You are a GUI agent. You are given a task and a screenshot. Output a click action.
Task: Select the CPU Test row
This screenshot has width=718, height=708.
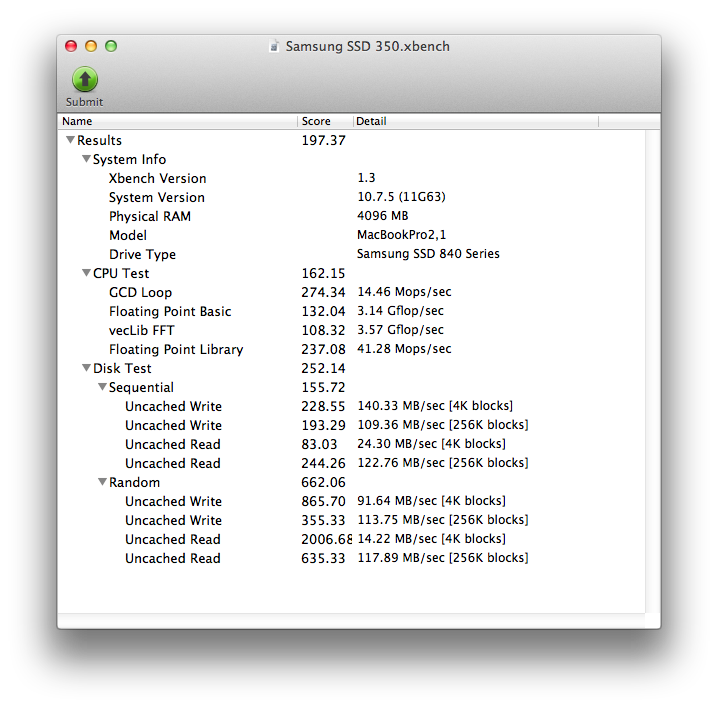(352, 273)
